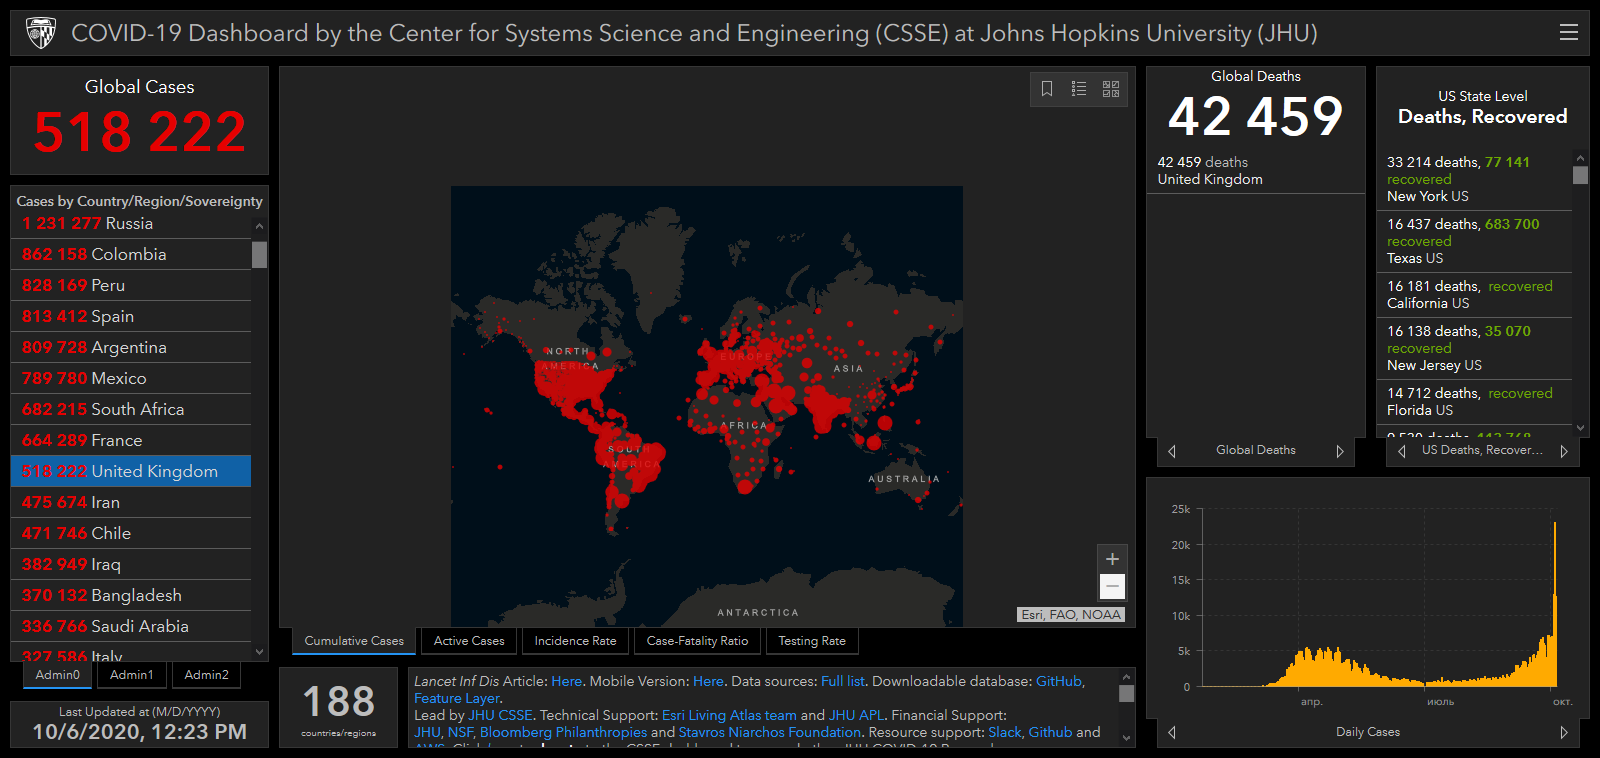Show next chart after Daily Cases
This screenshot has height=758, width=1600.
[1564, 732]
